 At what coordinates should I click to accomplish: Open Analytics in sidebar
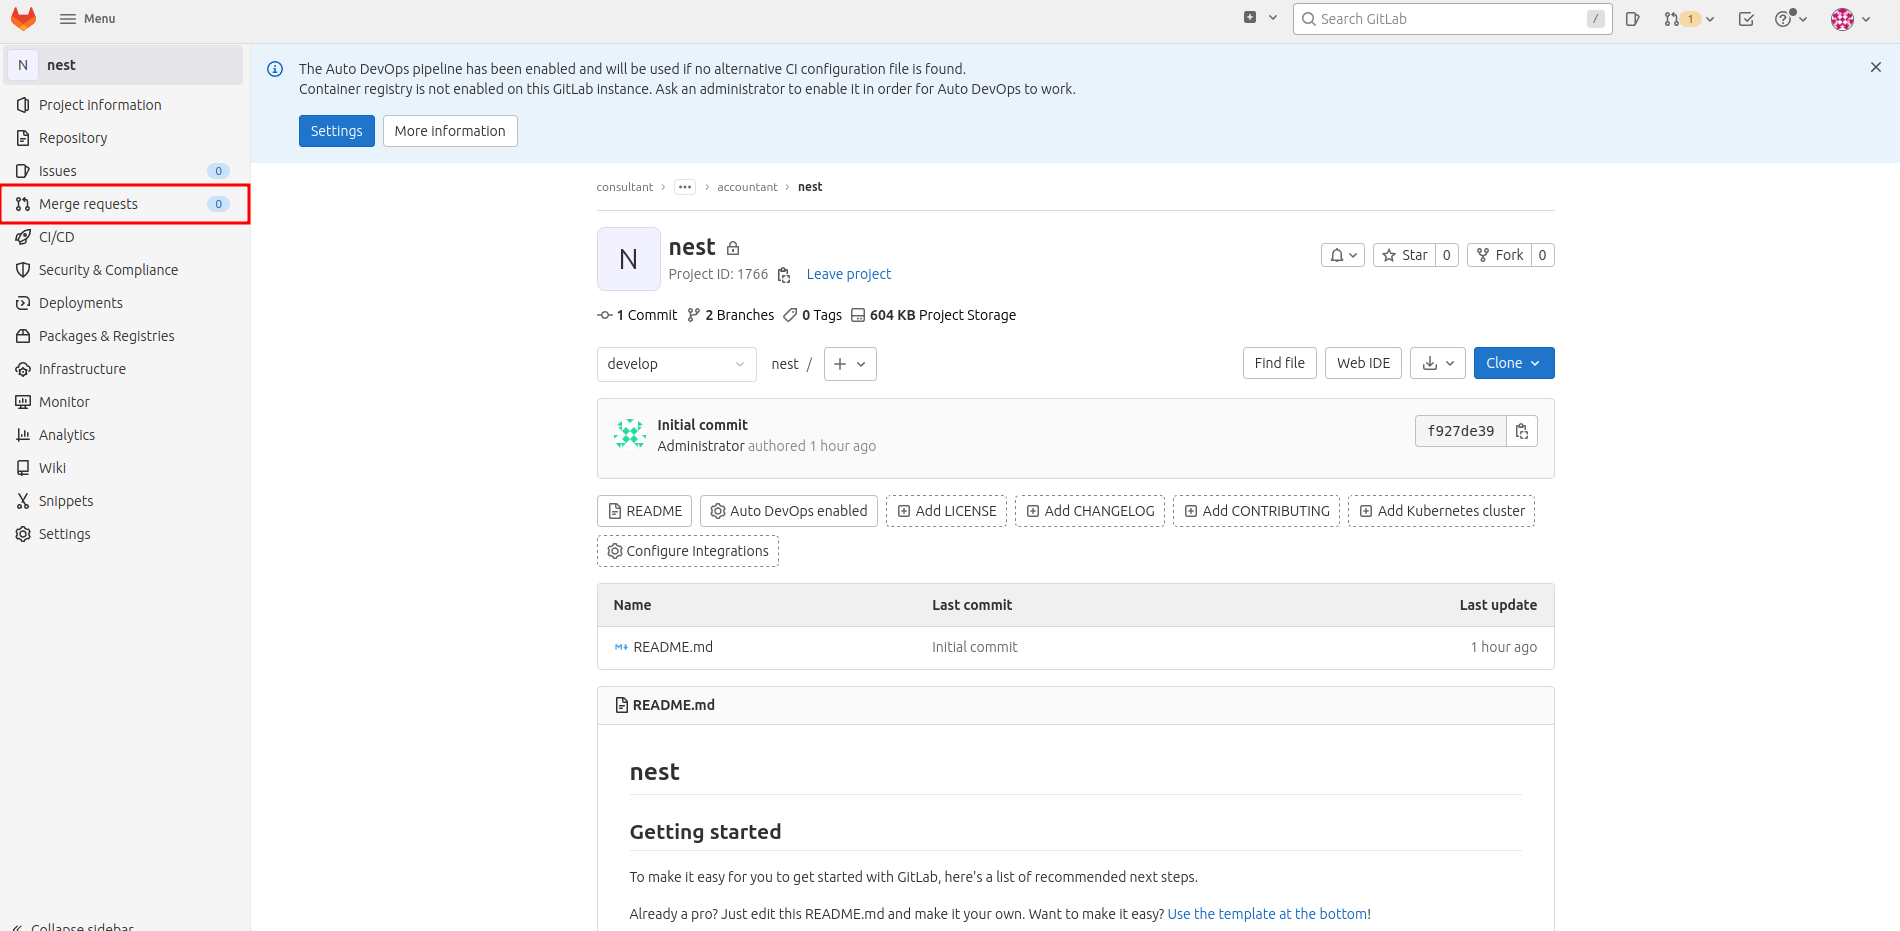click(122, 435)
